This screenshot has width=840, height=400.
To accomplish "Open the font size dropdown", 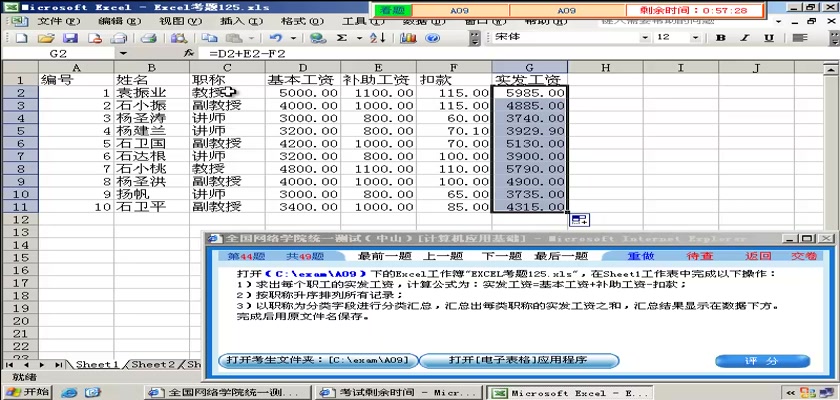I will (695, 37).
